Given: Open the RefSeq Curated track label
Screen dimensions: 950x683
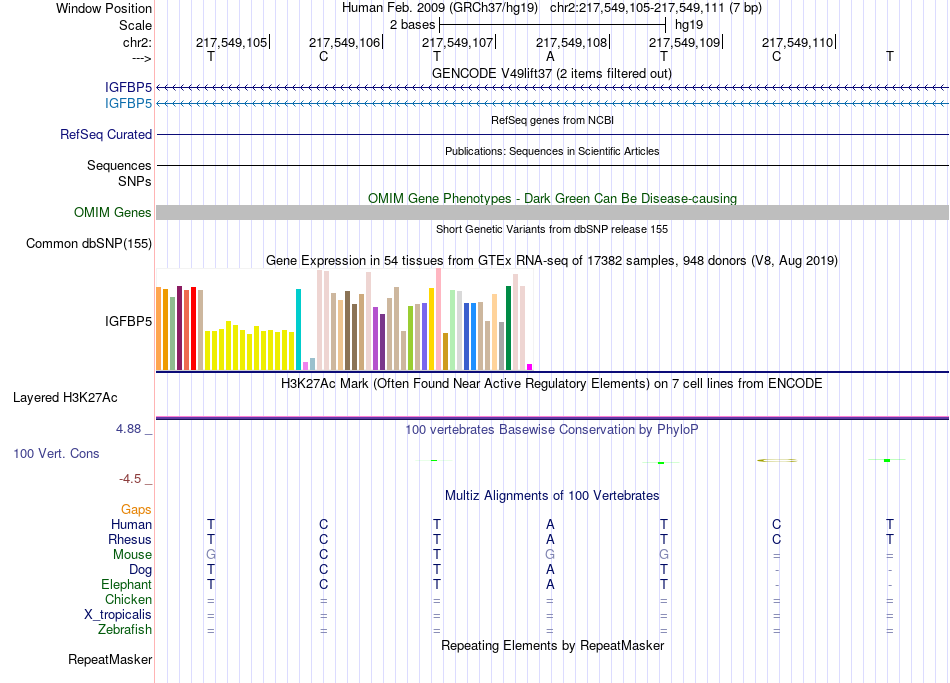Looking at the screenshot, I should point(106,135).
